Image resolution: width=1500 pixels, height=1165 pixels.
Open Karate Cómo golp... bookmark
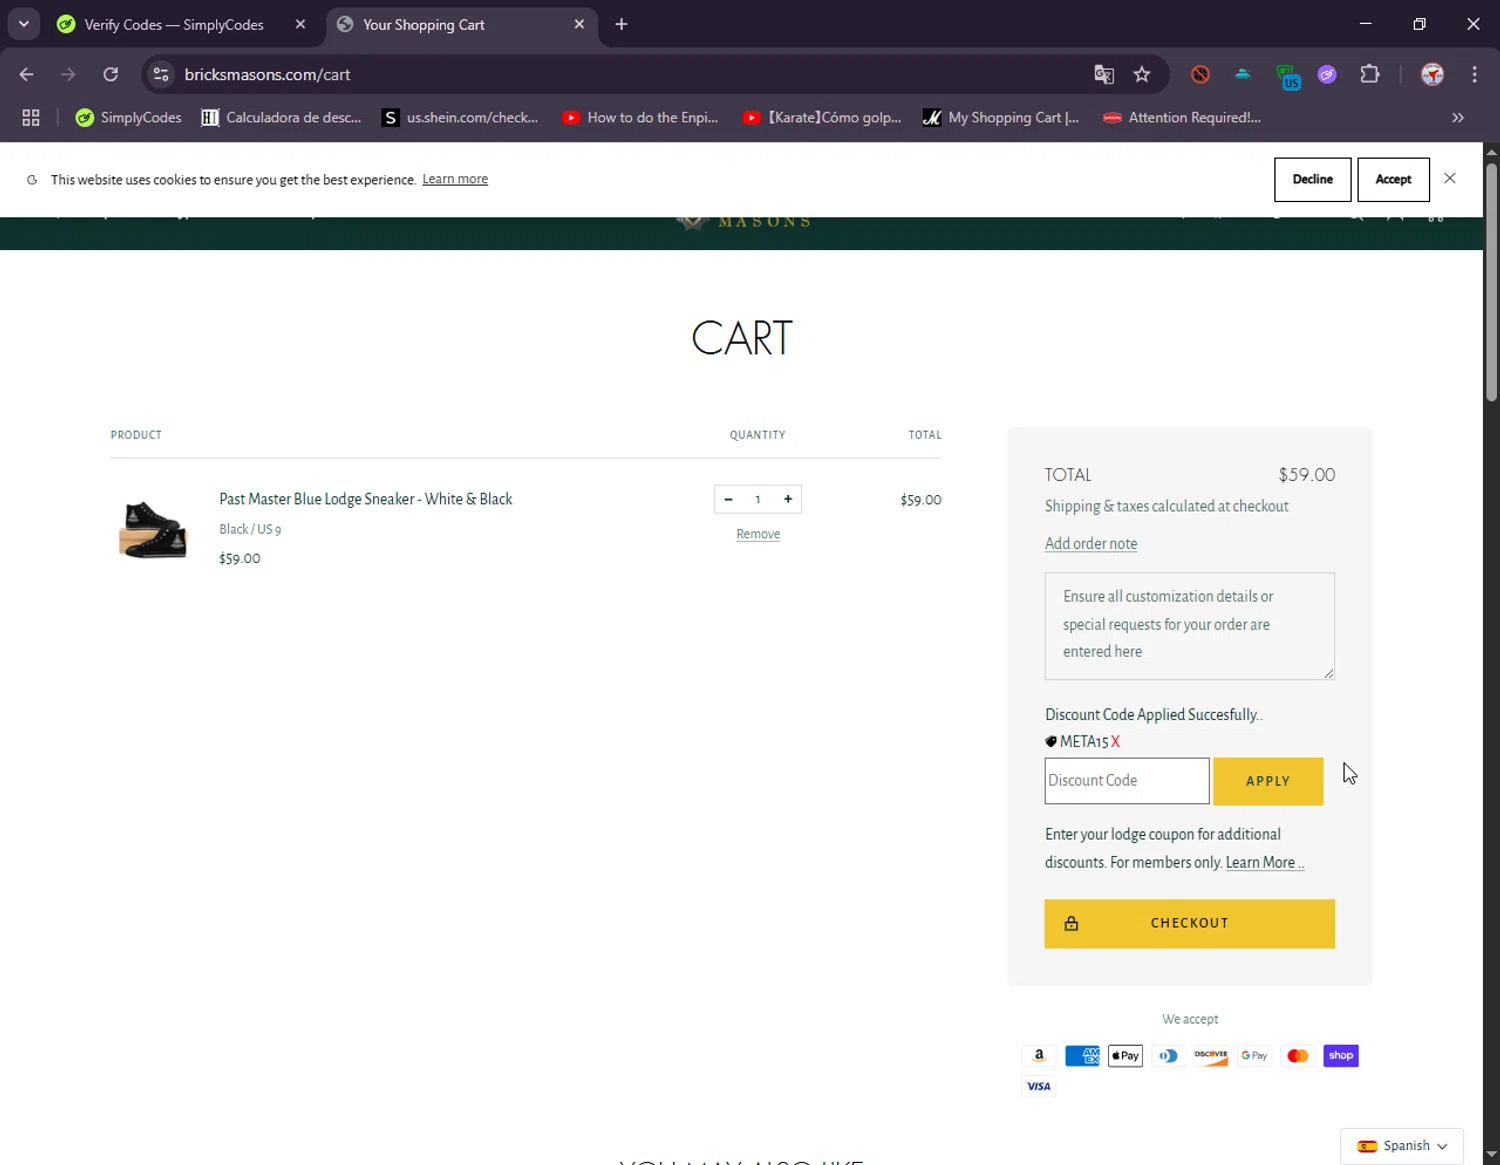pyautogui.click(x=822, y=117)
